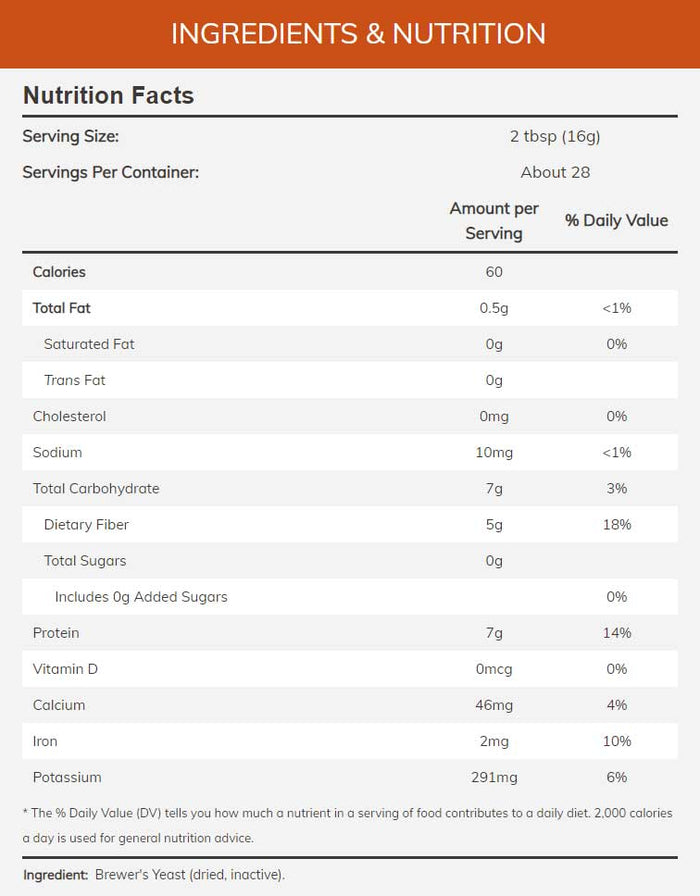Click the Includes 0g Added Sugars row
This screenshot has width=700, height=896.
coord(350,597)
